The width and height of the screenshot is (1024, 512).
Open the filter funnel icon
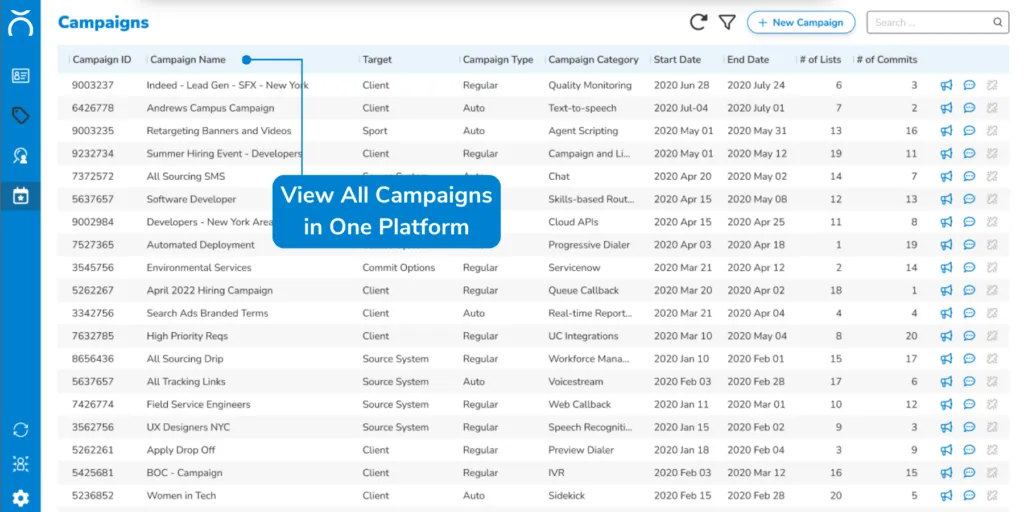pos(727,22)
